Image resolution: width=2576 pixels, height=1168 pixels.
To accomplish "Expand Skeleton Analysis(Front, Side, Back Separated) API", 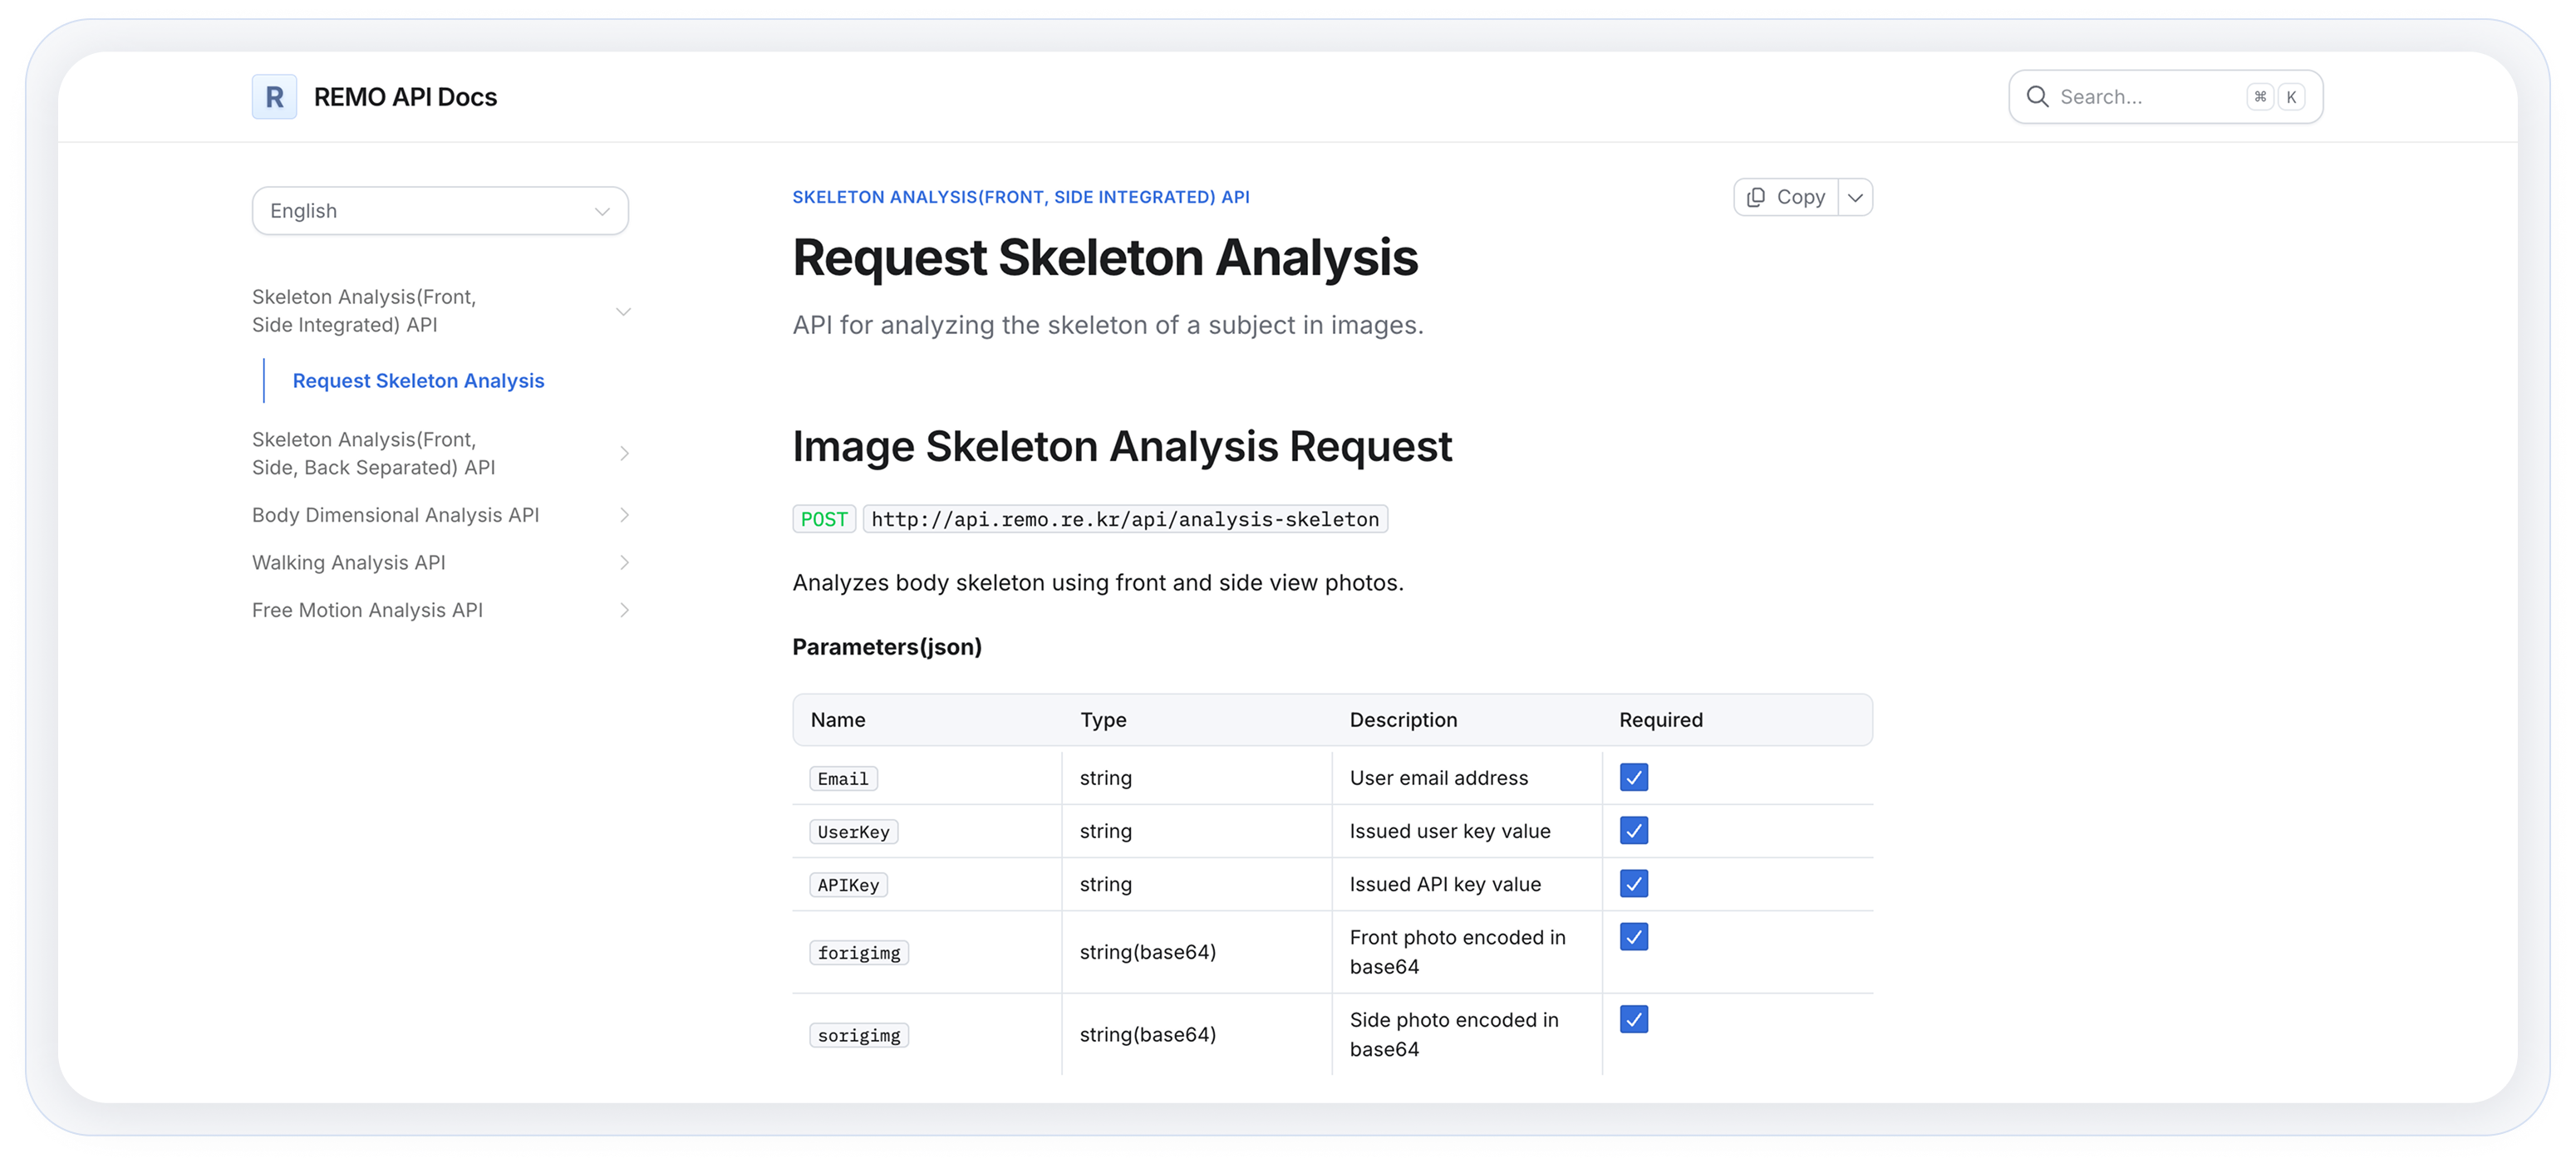I will tap(624, 454).
